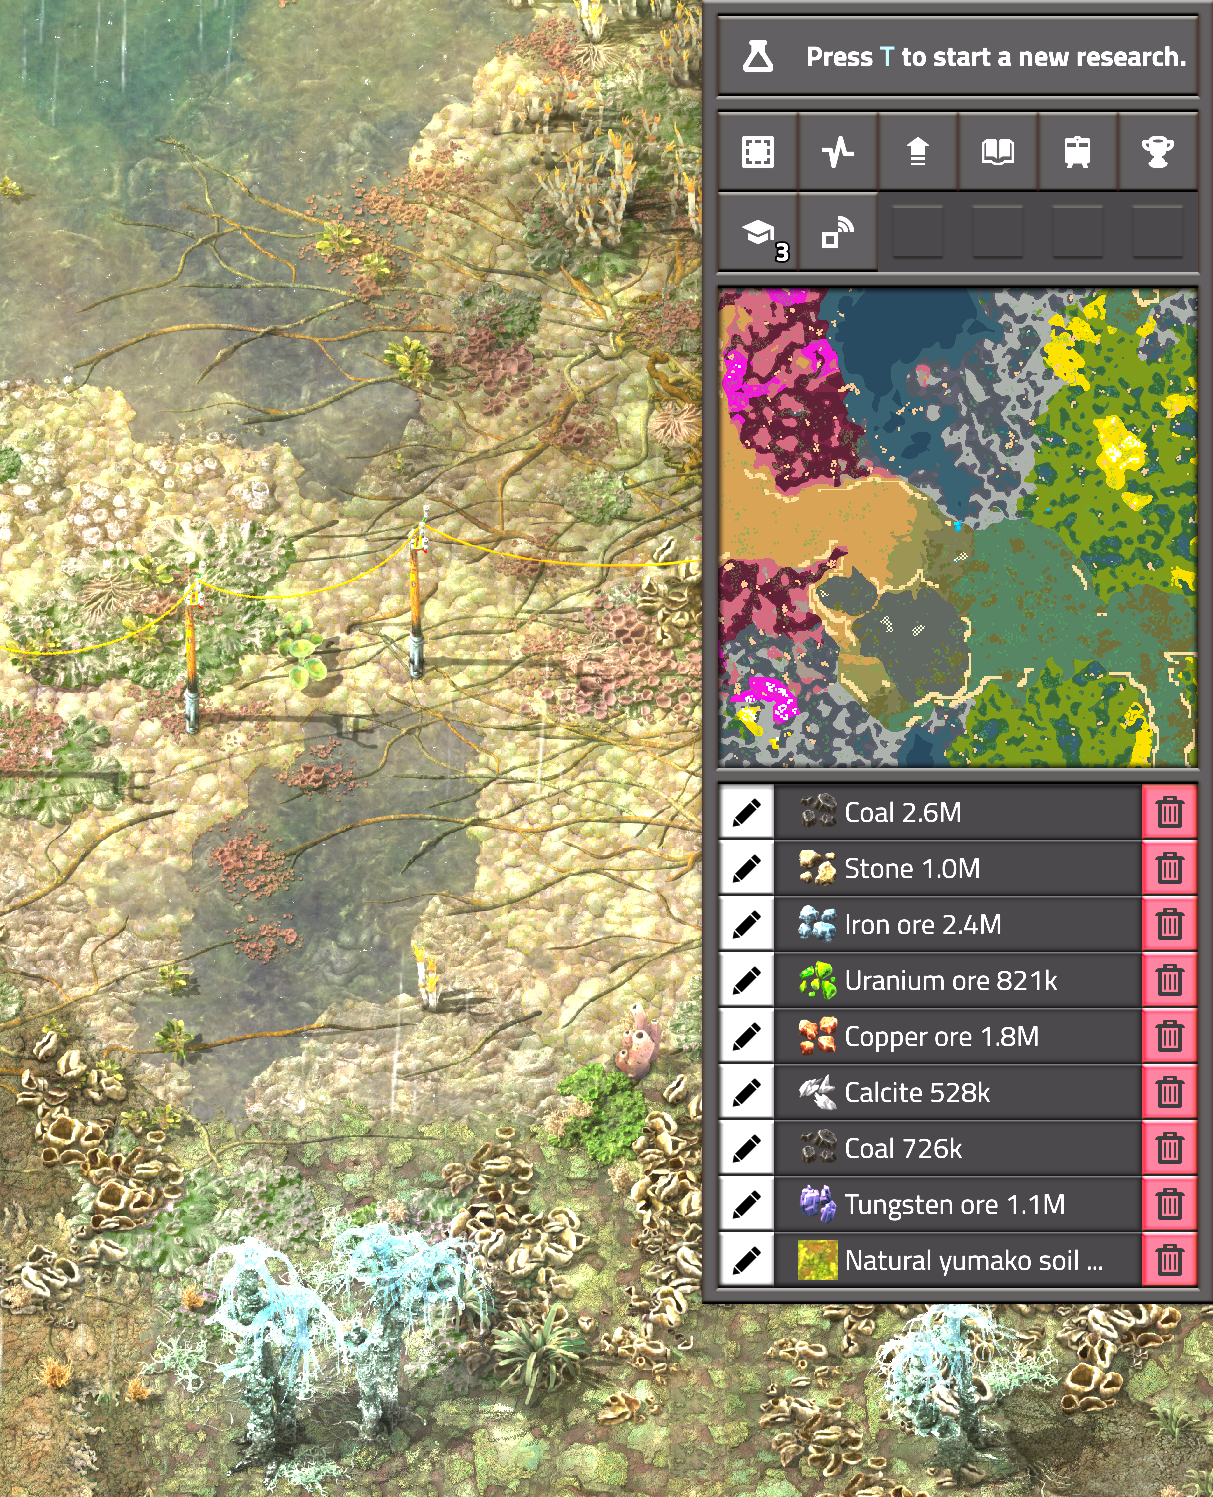This screenshot has width=1213, height=1497.
Task: Edit the Iron ore 2.4M tag
Action: [x=746, y=924]
